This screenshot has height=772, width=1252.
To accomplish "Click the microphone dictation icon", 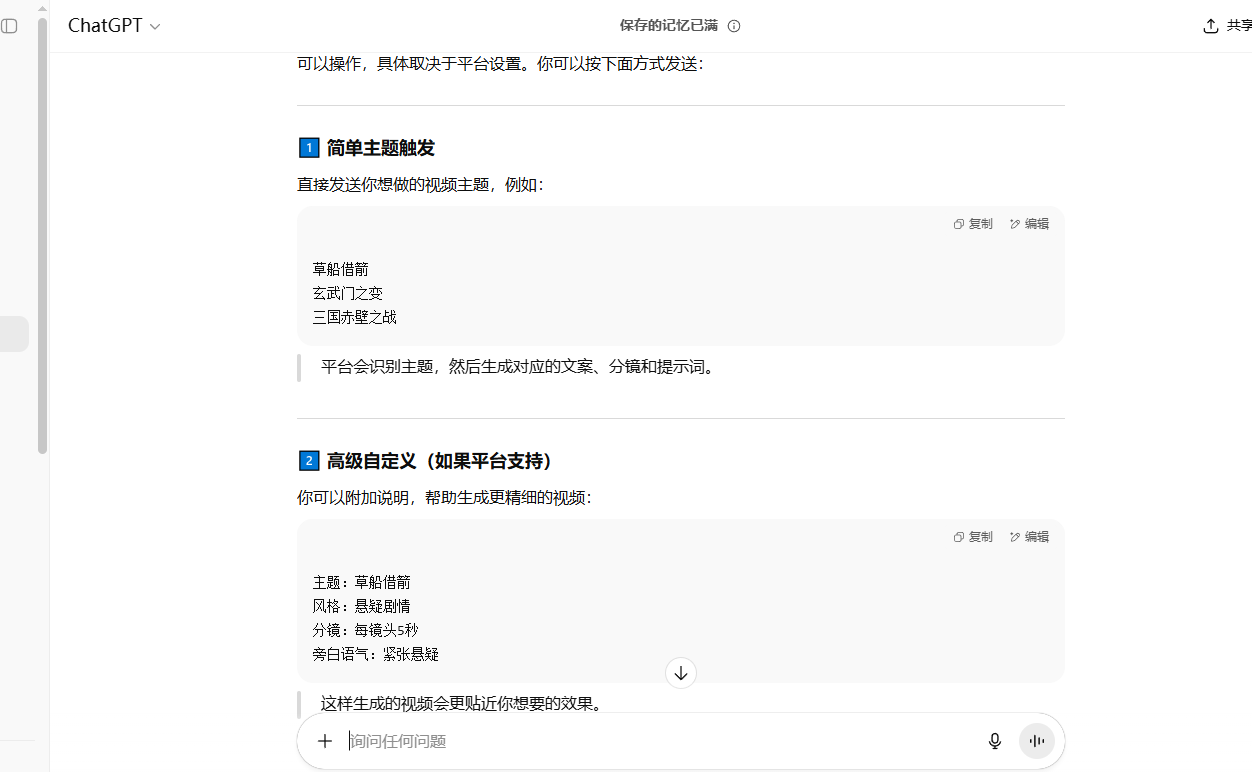I will click(995, 741).
